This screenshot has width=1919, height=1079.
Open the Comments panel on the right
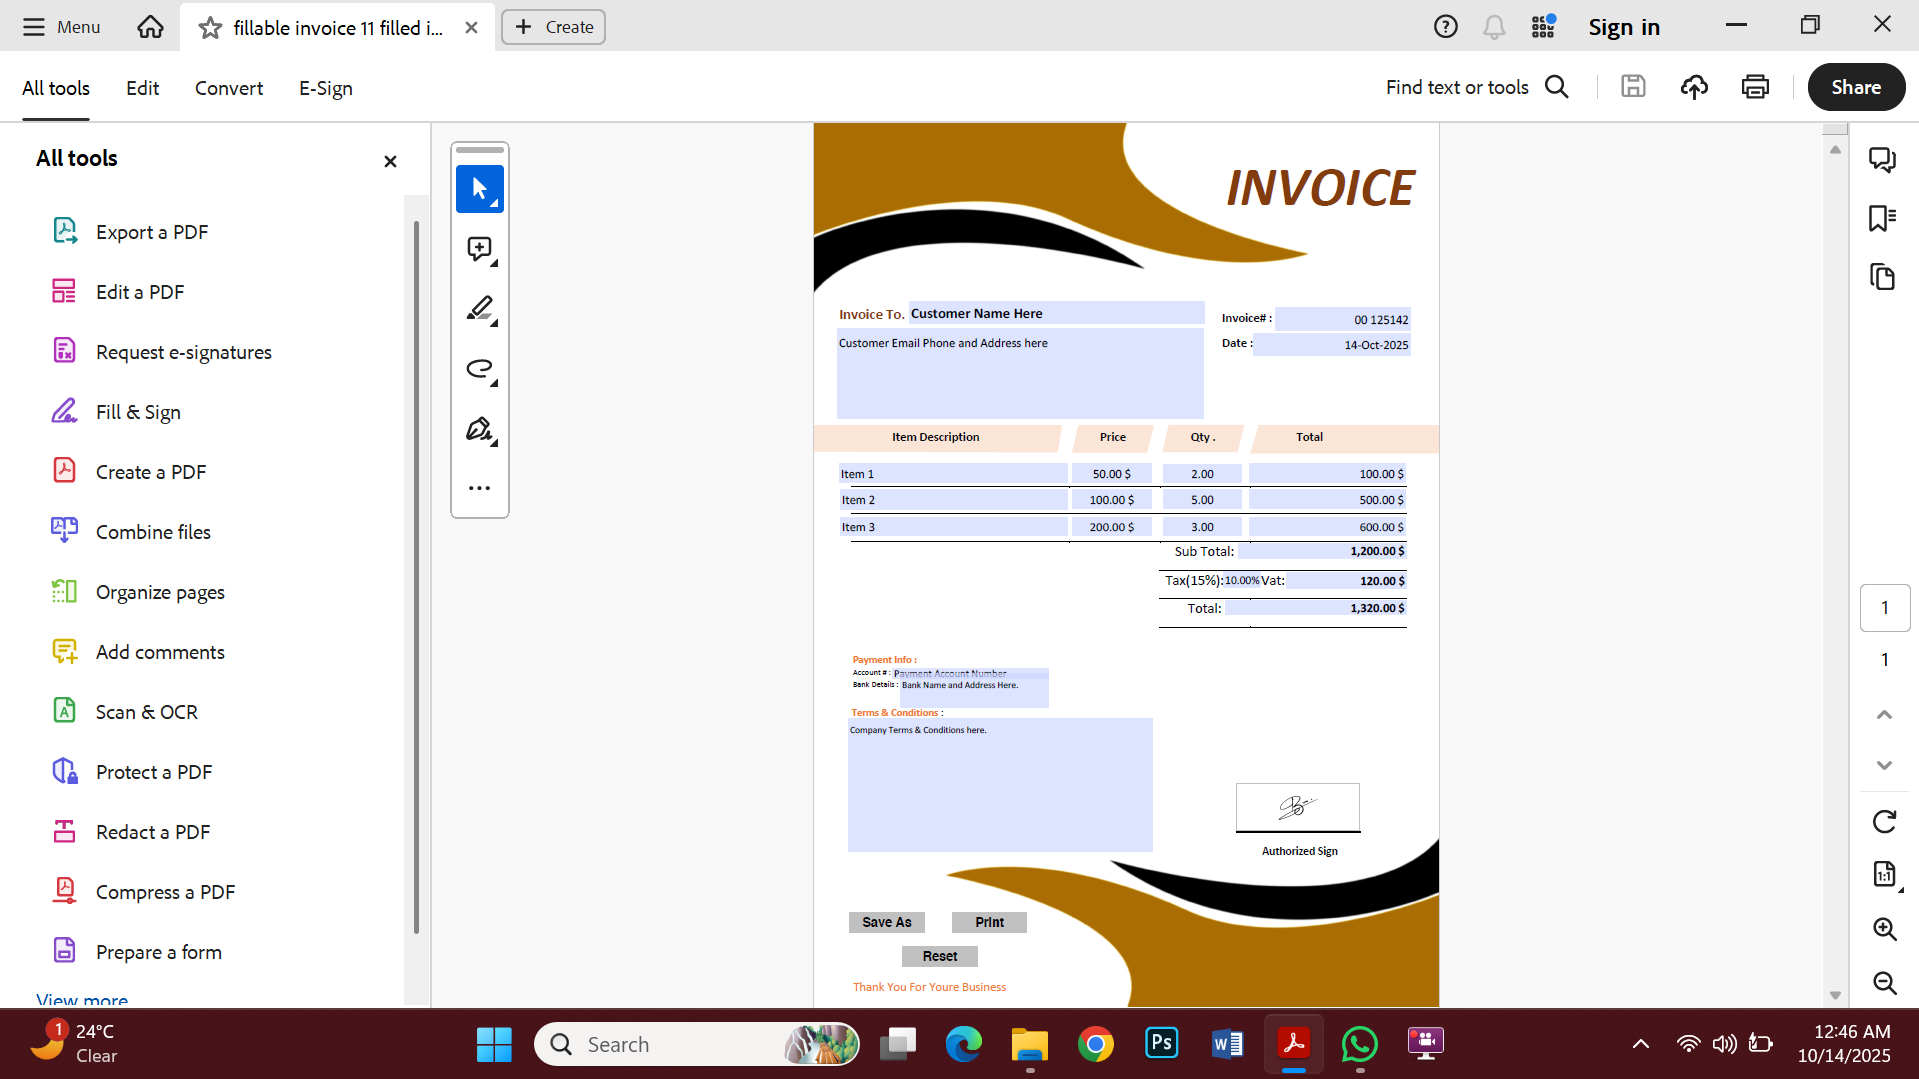(x=1883, y=159)
